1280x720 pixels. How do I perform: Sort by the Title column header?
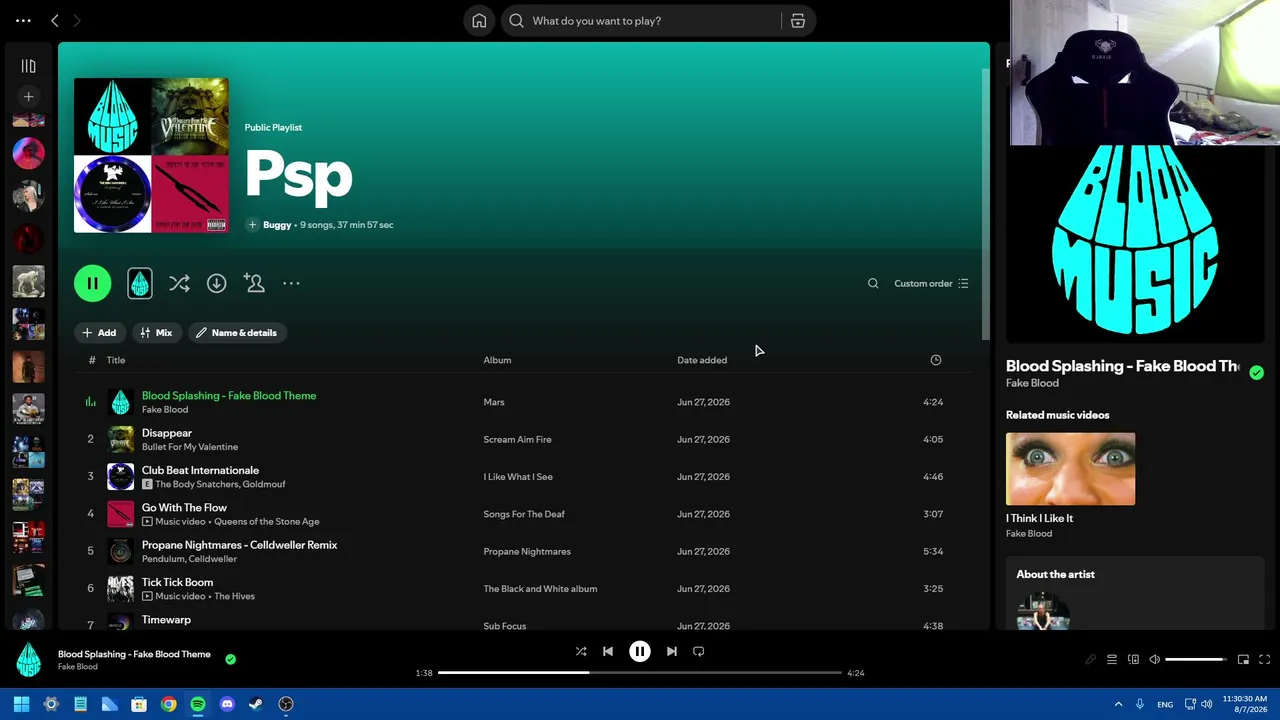tap(116, 360)
